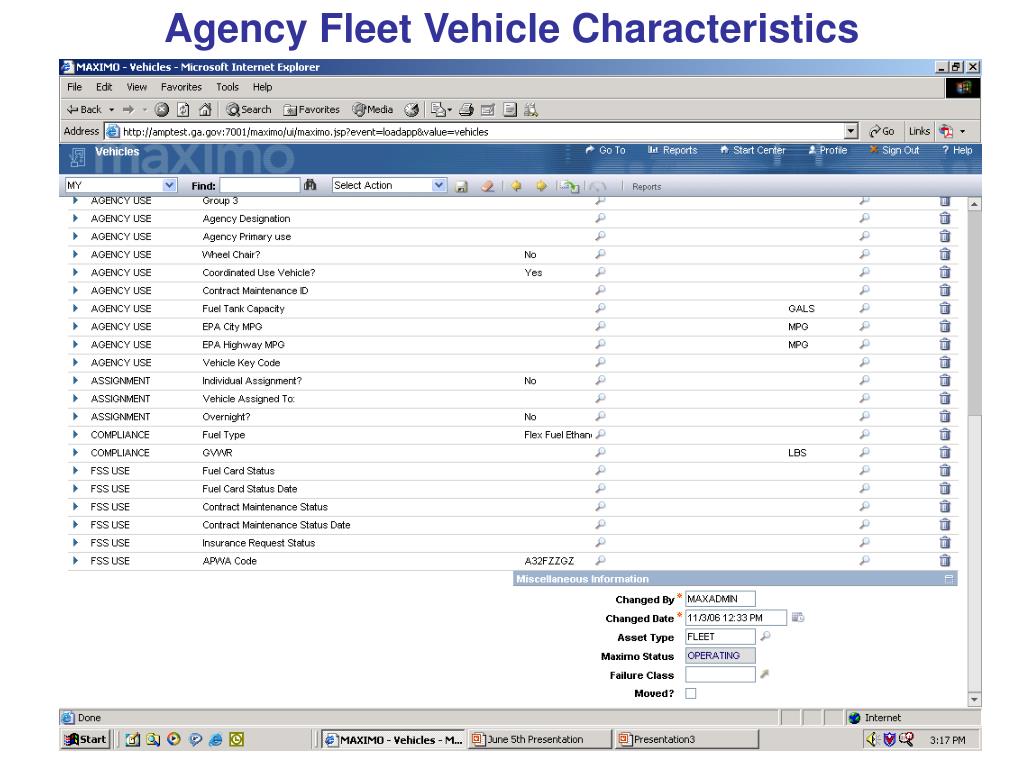Click Reports in Maximo header
This screenshot has height=768, width=1024.
(x=673, y=150)
